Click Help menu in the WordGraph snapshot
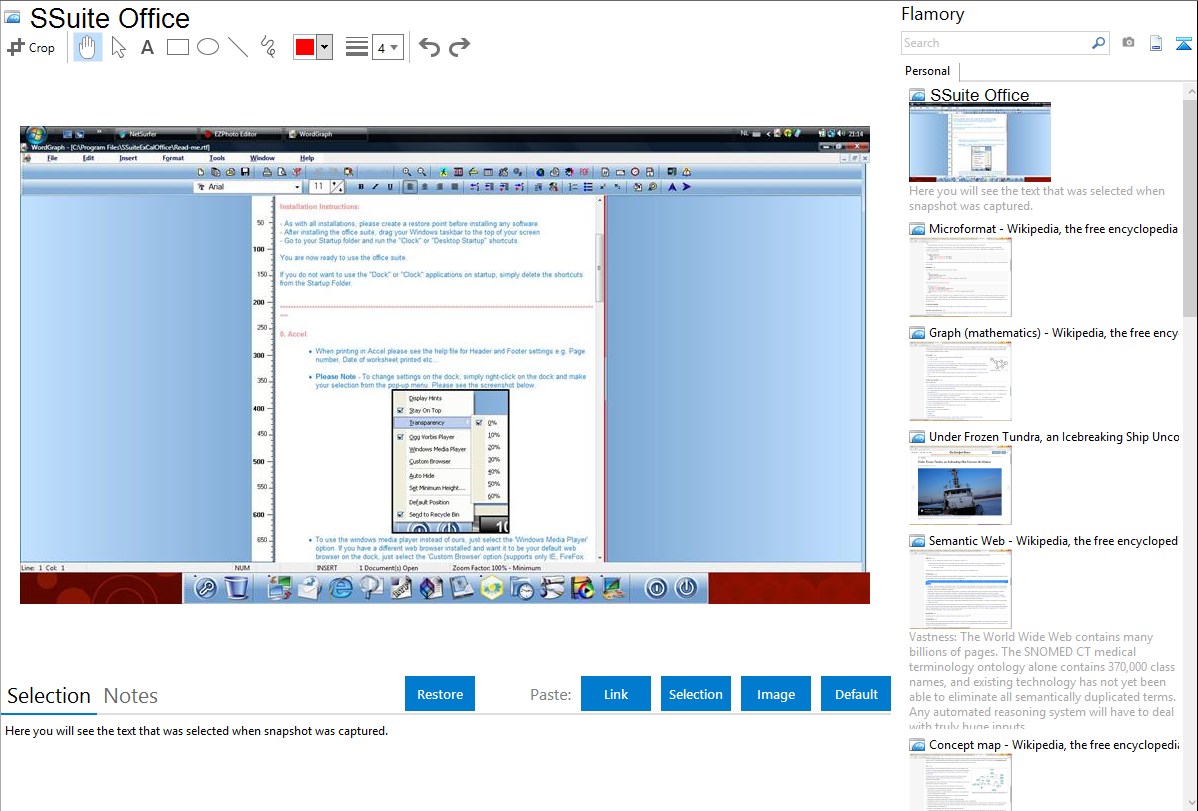The height and width of the screenshot is (811, 1198). pyautogui.click(x=307, y=158)
